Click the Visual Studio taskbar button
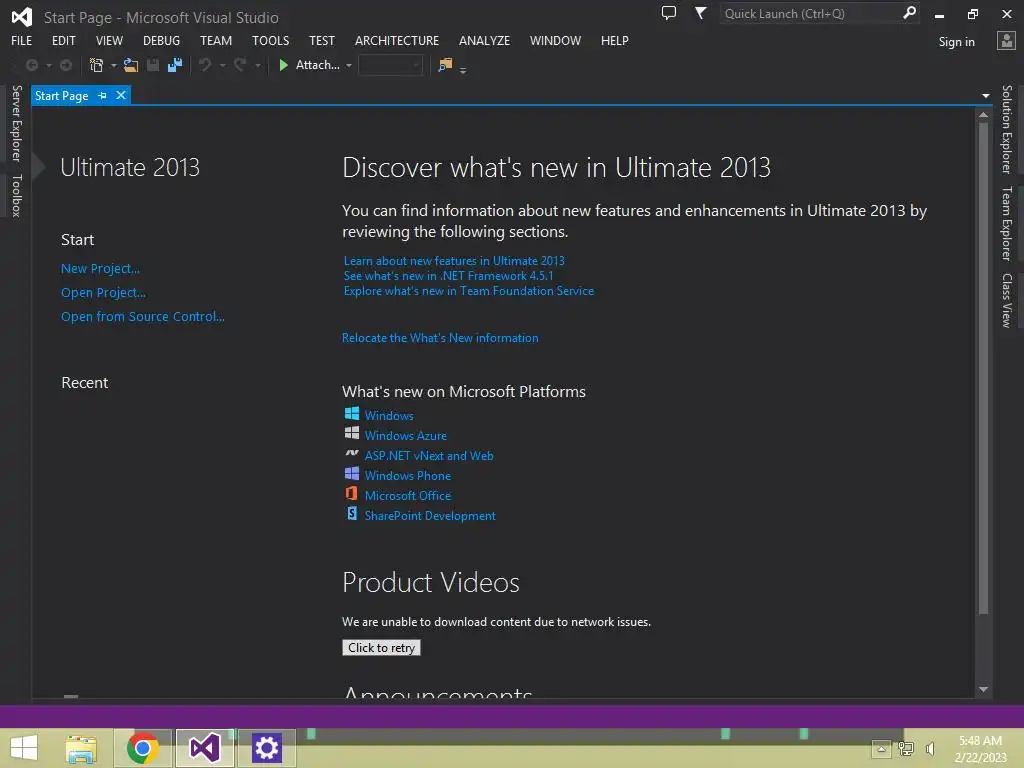1024x768 pixels. pyautogui.click(x=204, y=748)
